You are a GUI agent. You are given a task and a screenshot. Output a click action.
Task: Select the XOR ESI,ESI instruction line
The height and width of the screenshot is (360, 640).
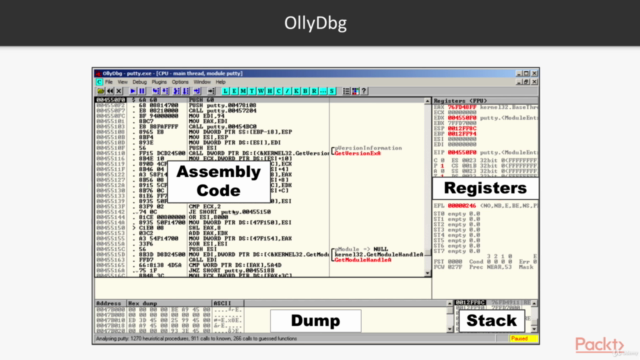[x=260, y=244]
